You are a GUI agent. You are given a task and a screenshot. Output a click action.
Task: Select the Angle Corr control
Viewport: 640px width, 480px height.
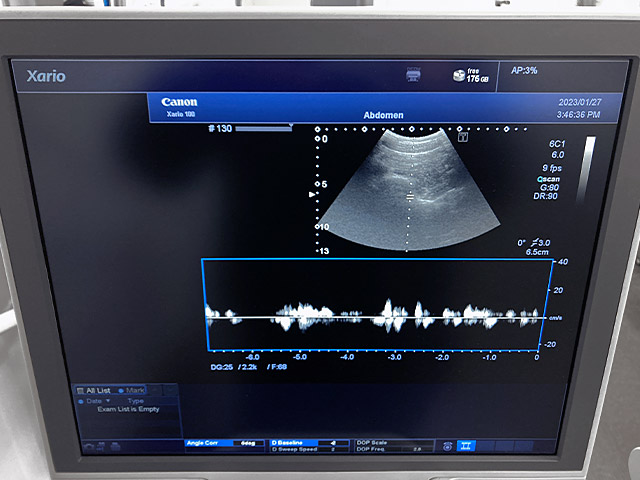(225, 443)
